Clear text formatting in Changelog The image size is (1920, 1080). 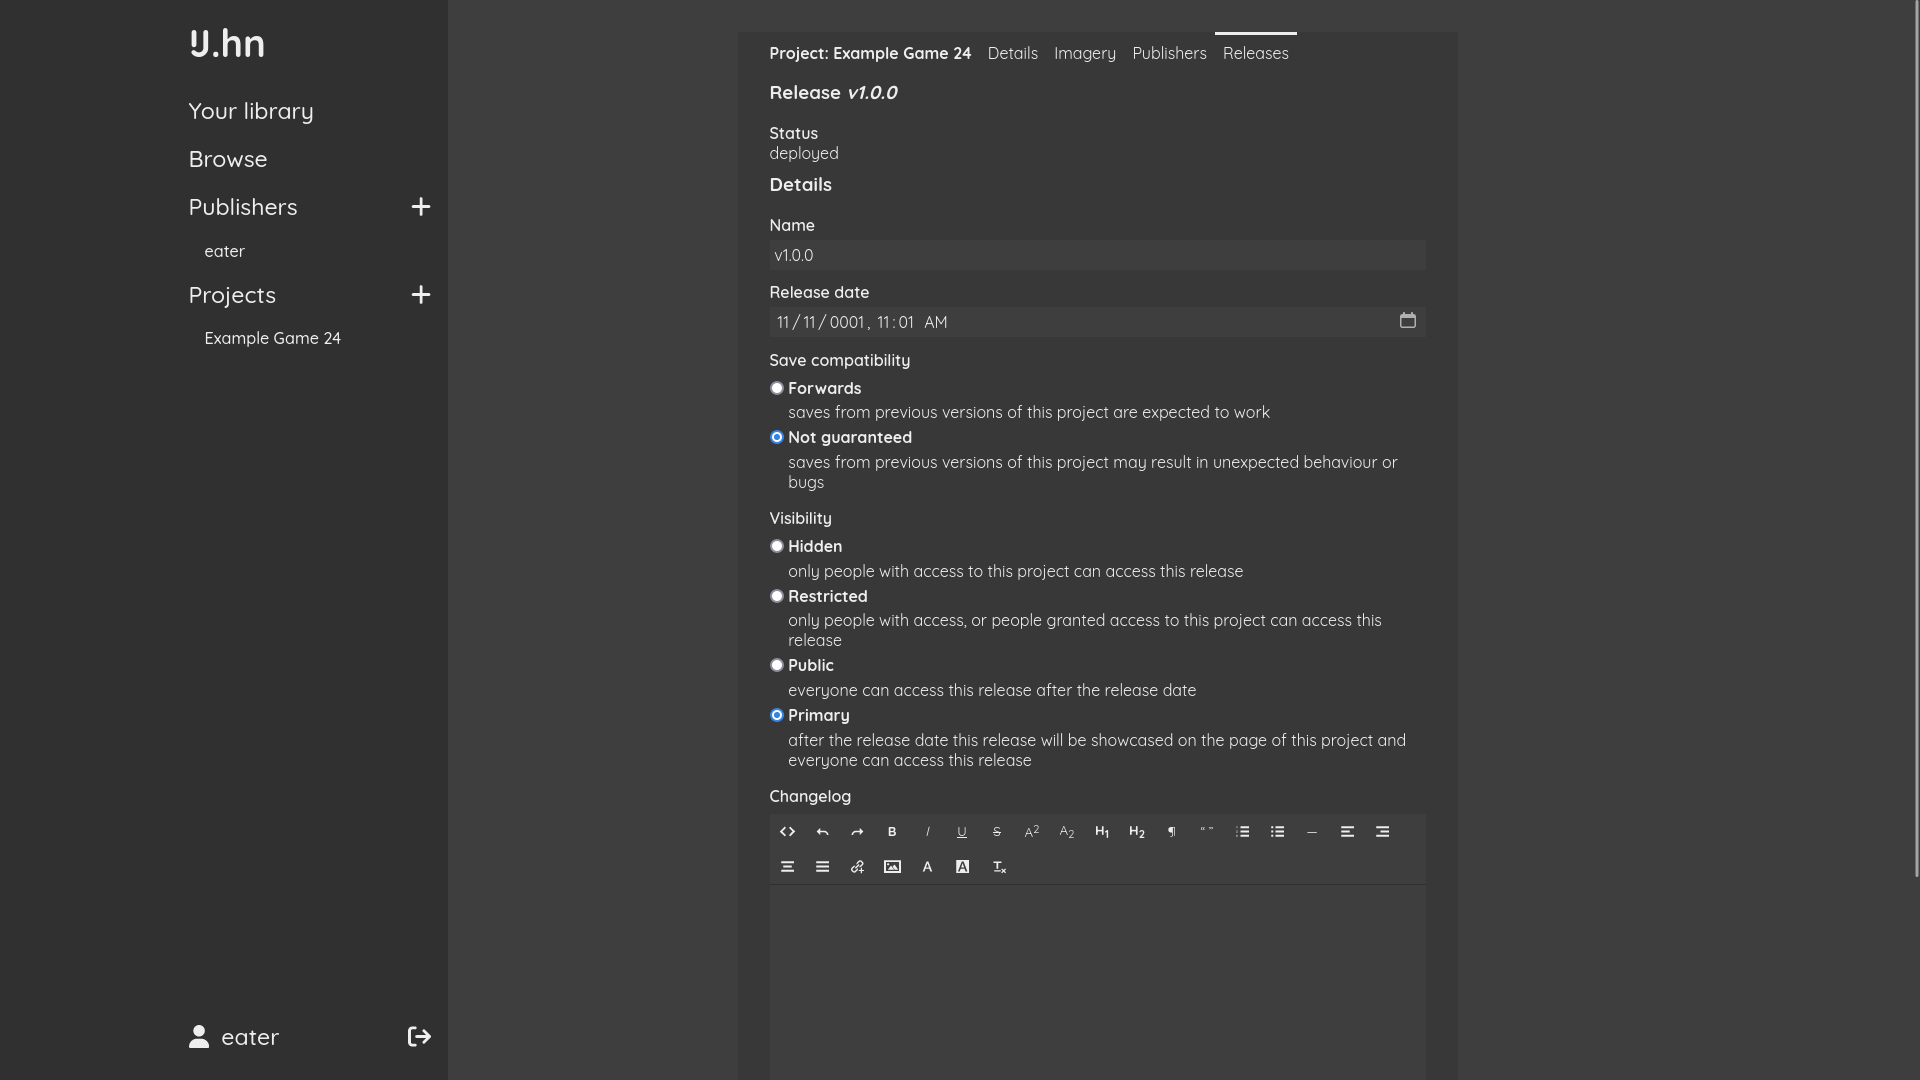998,867
